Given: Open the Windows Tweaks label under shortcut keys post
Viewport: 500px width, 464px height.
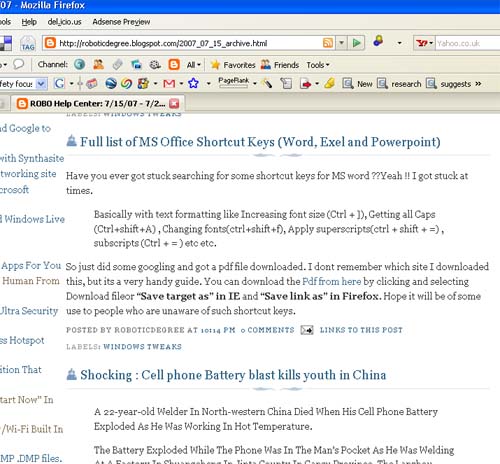Looking at the screenshot, I should tap(142, 347).
